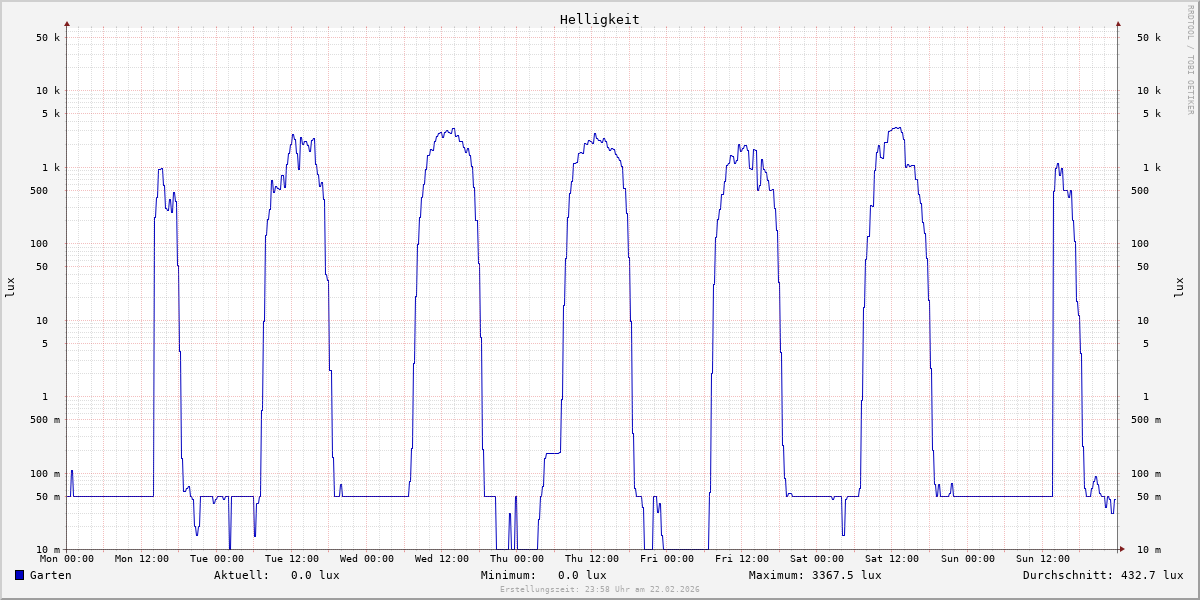Screen dimensions: 1200x600
Task: Click the red arrow atop the right y-axis
Action: pos(1118,23)
